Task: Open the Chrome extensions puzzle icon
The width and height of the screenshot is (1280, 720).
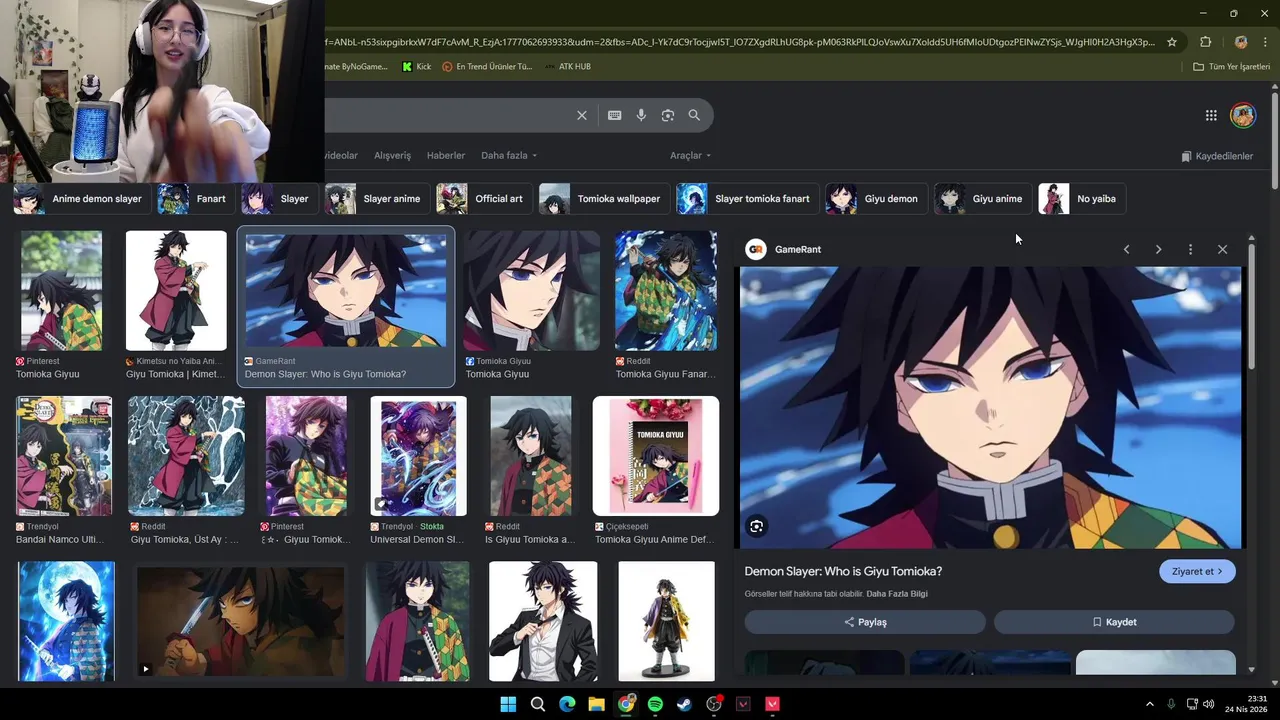Action: click(x=1205, y=42)
